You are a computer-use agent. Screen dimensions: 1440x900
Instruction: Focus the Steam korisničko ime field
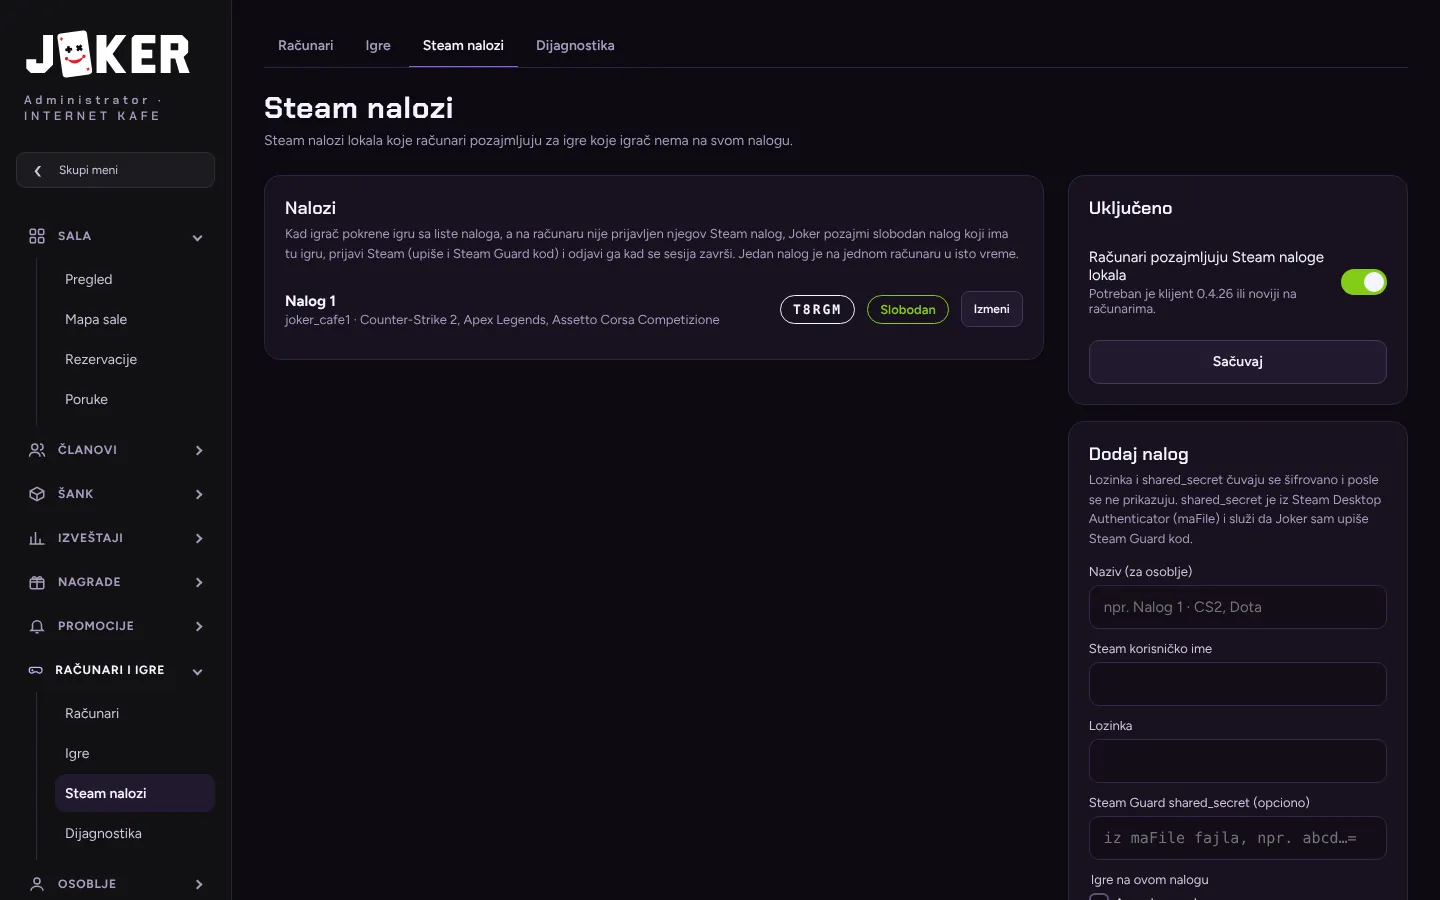(1237, 684)
